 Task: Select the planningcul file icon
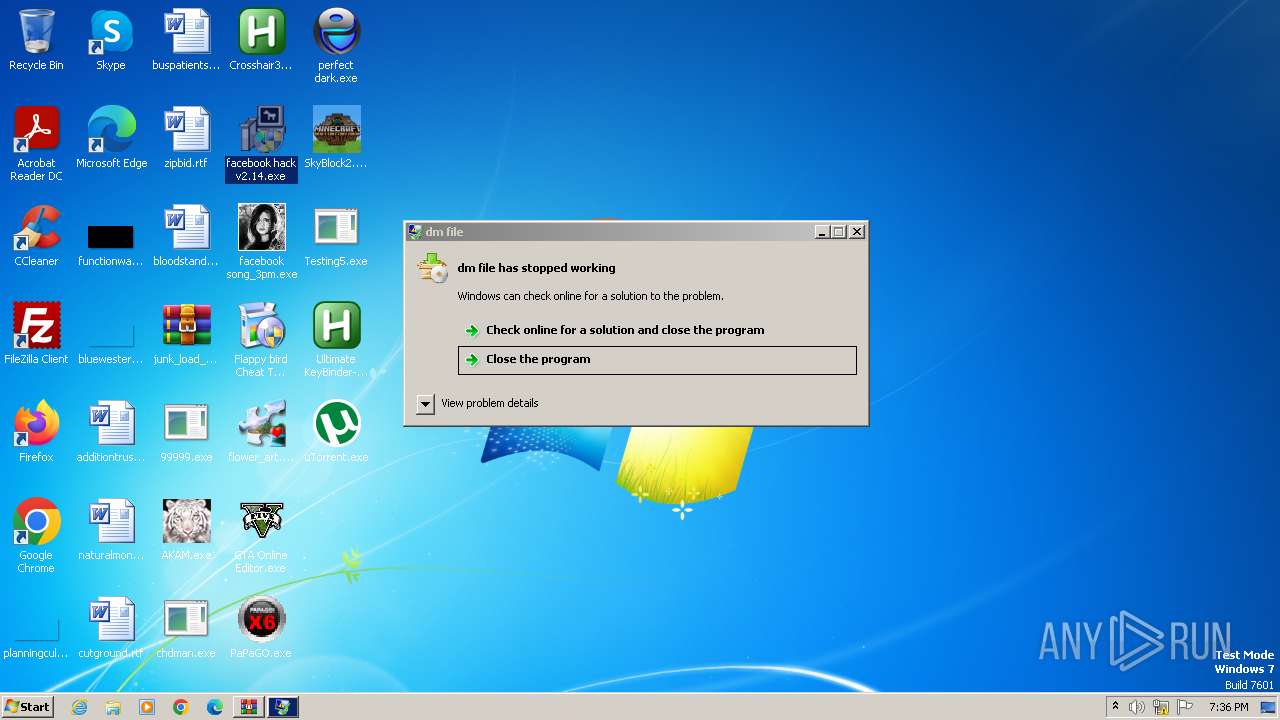(36, 636)
